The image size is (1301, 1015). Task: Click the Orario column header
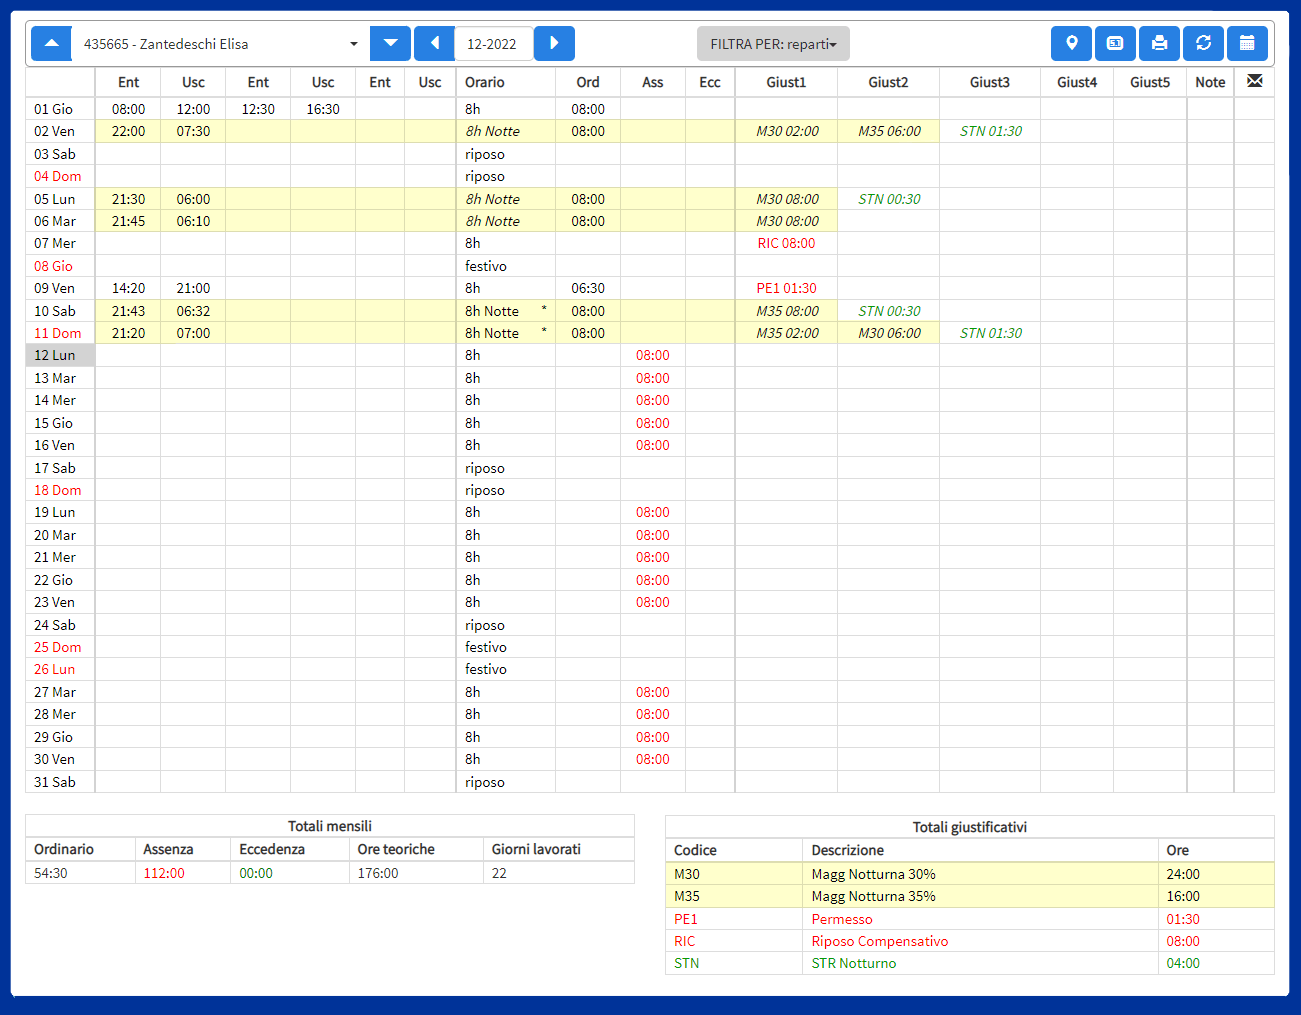click(485, 82)
